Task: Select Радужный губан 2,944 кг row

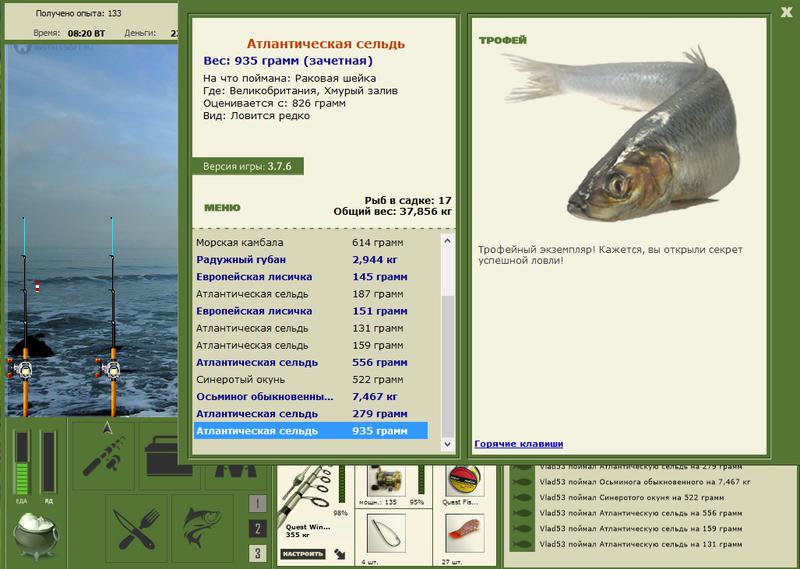Action: [311, 259]
